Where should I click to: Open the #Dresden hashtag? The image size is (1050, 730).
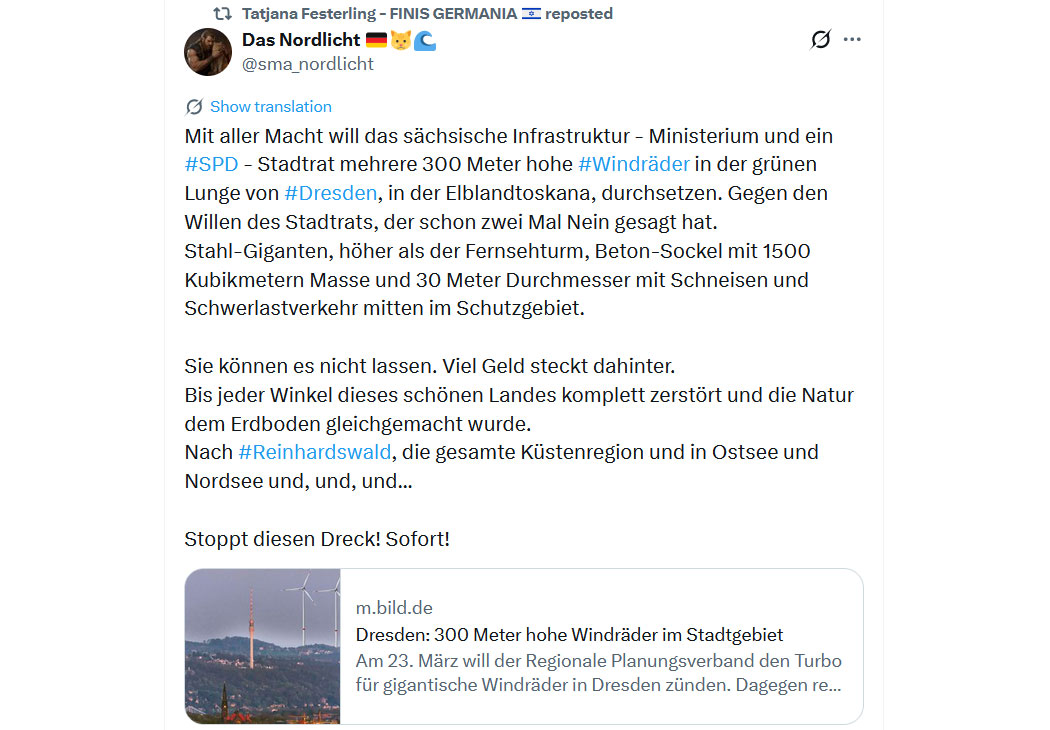click(331, 193)
